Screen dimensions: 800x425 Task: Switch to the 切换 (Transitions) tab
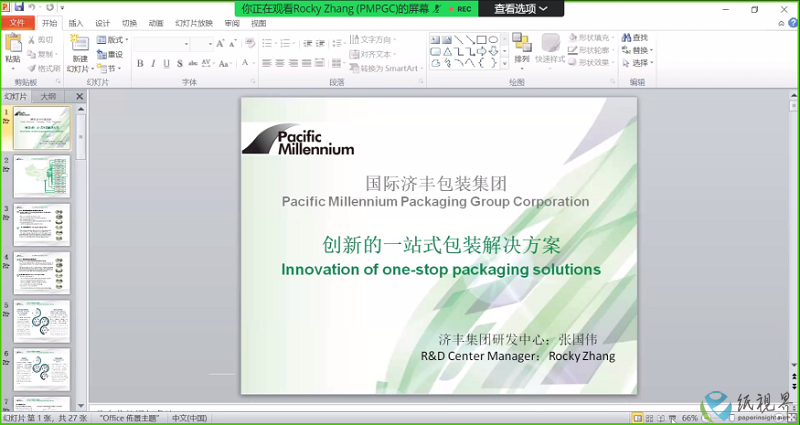click(x=129, y=23)
